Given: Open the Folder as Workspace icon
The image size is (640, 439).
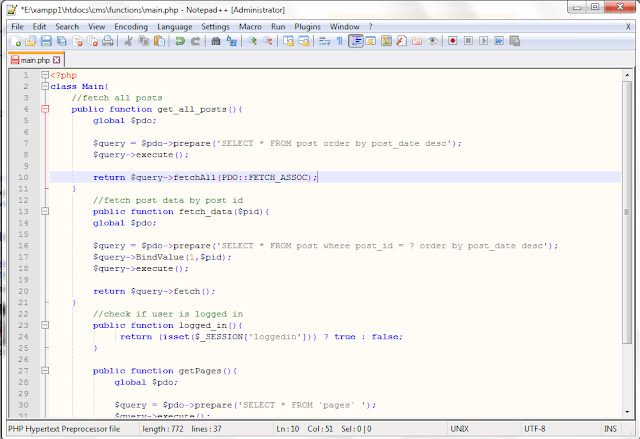Looking at the screenshot, I should click(x=417, y=41).
